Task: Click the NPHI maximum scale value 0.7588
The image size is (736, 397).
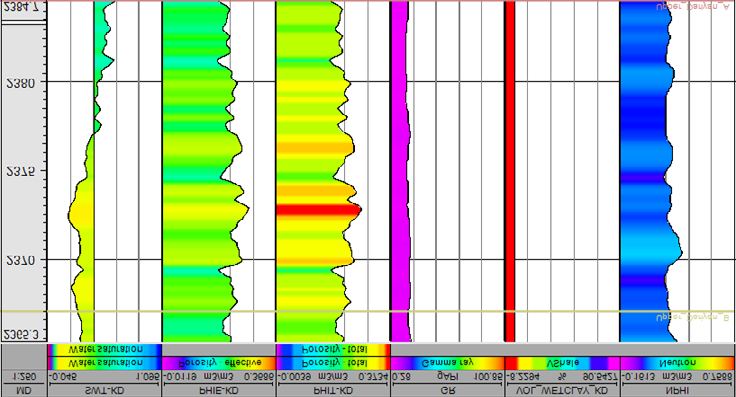Action: [717, 377]
